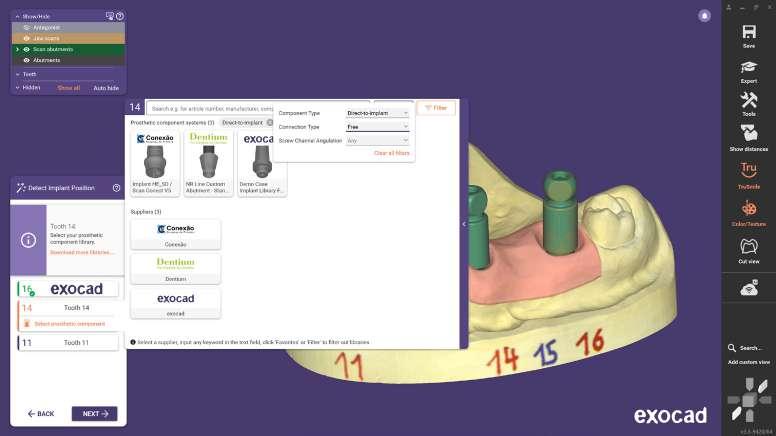This screenshot has width=776, height=436.
Task: Select Tooth 14 entry in list
Action: pos(68,308)
